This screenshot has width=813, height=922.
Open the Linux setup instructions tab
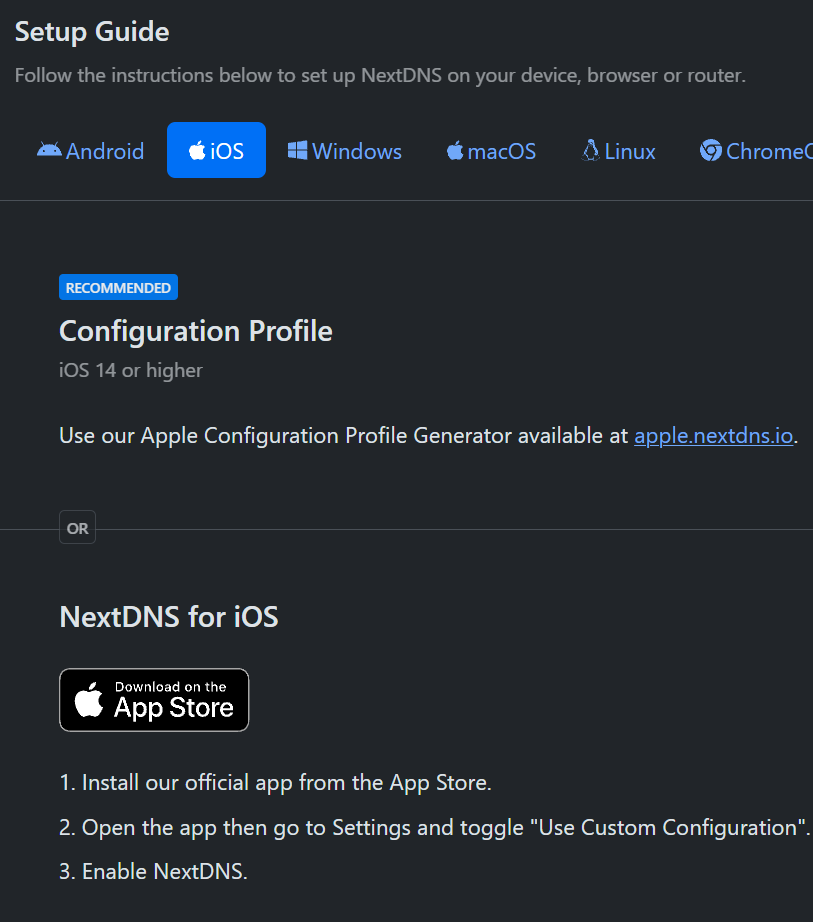[619, 151]
